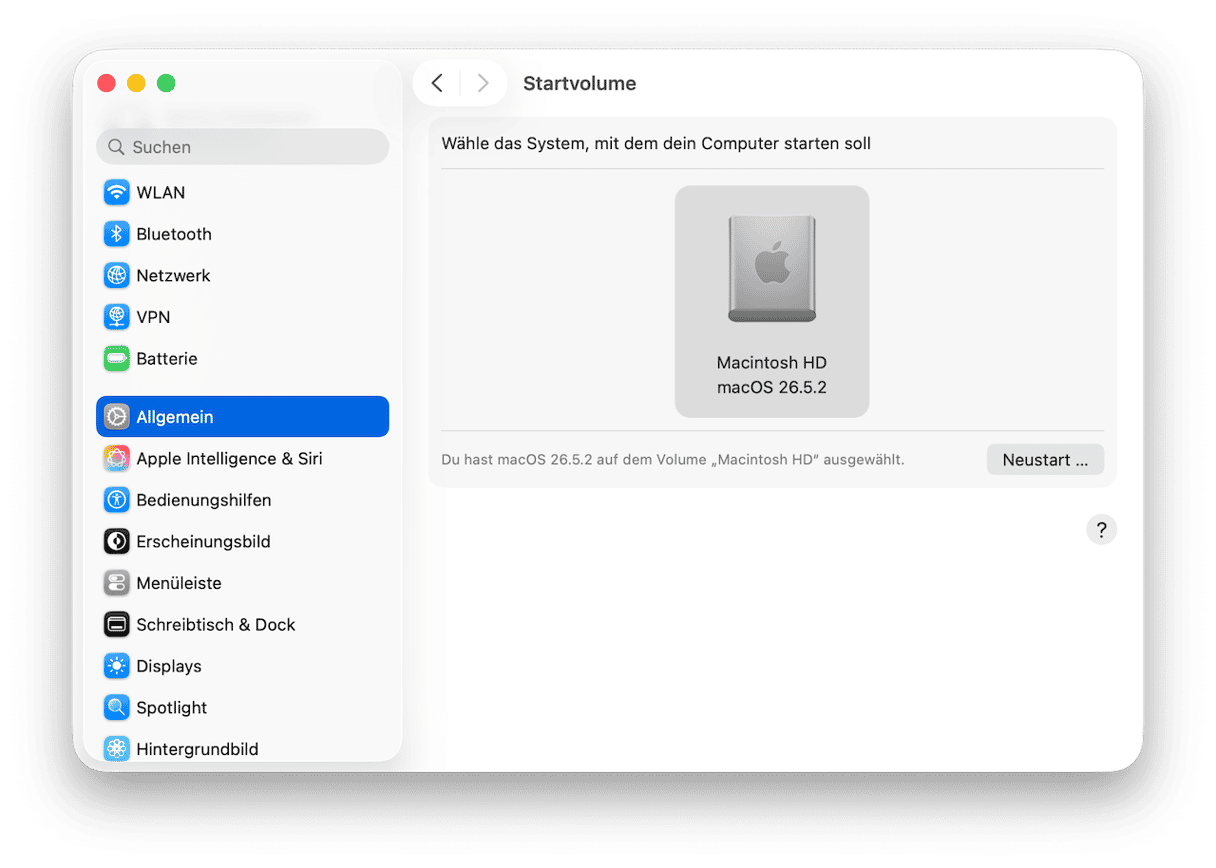Click the 'Macintosh HD' volume name

click(772, 362)
